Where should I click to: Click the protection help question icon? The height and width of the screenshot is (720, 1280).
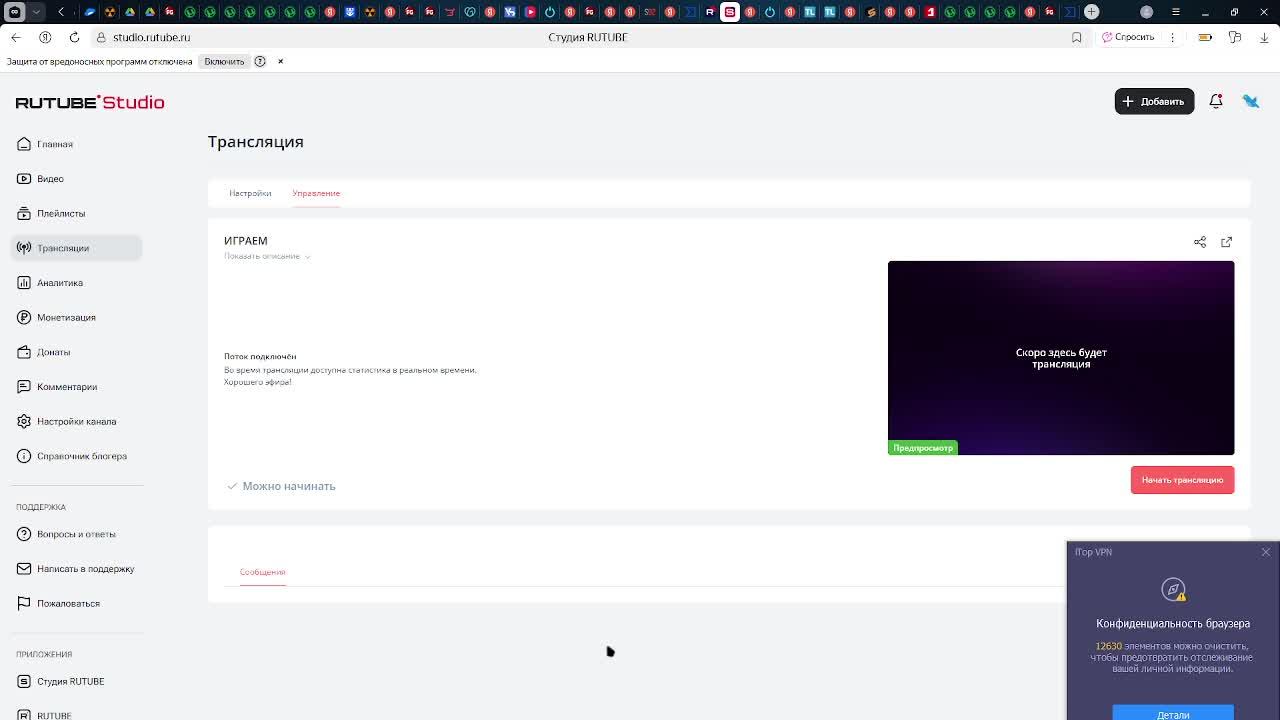tap(260, 61)
